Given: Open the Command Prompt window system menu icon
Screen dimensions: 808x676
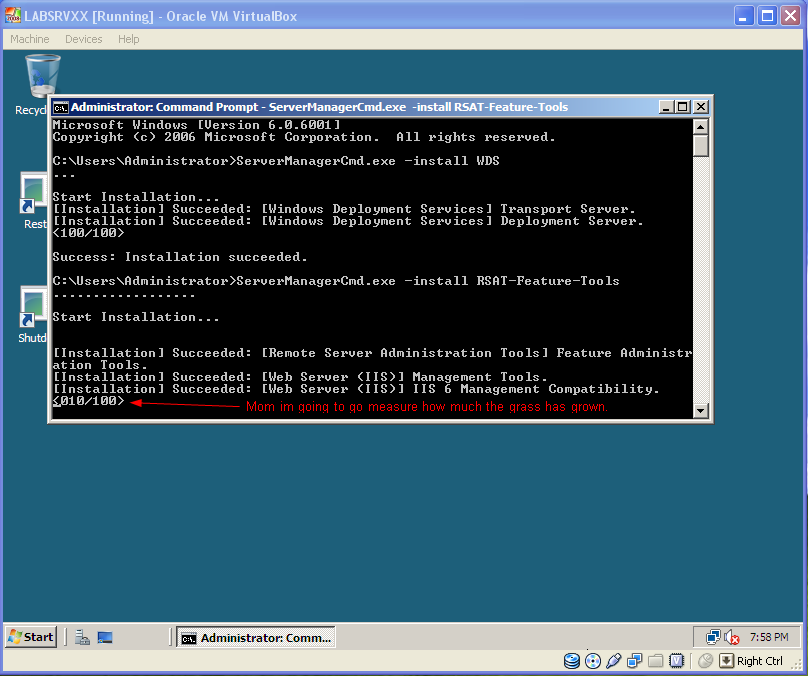Looking at the screenshot, I should pyautogui.click(x=61, y=107).
